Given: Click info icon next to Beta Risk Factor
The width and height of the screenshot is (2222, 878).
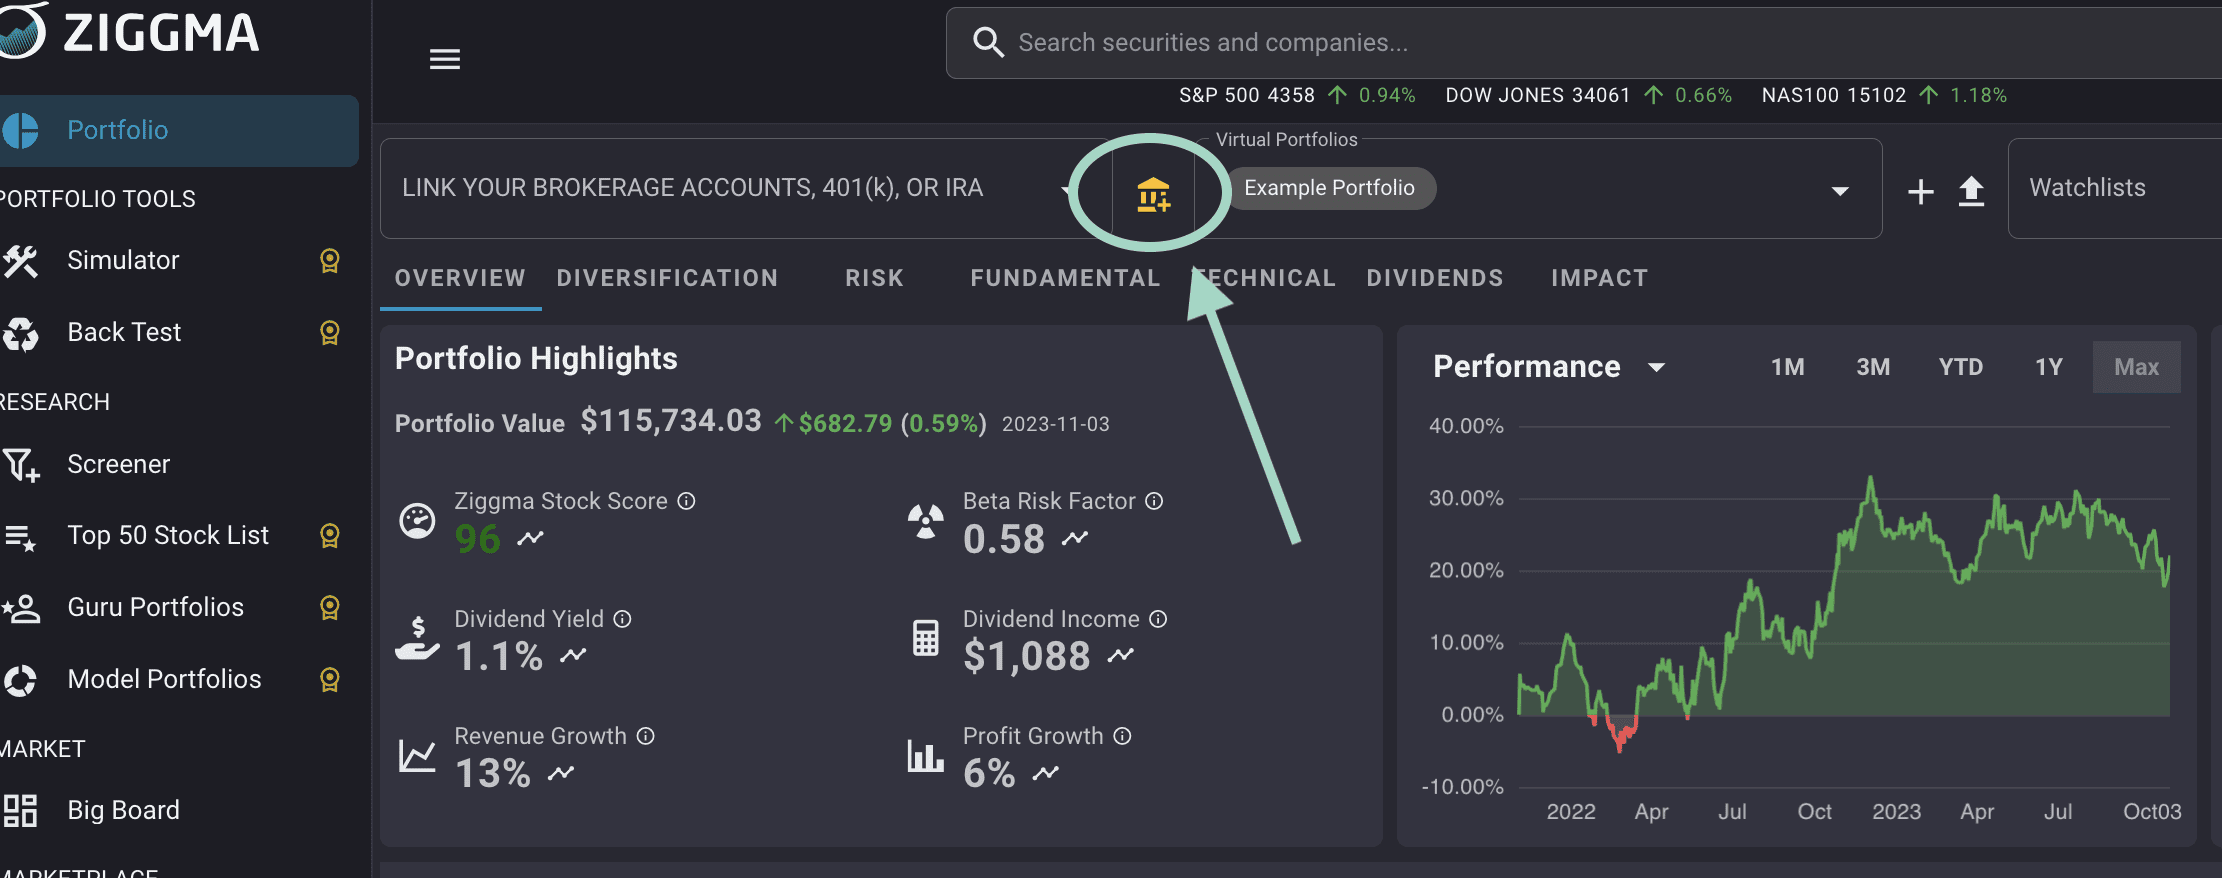Looking at the screenshot, I should (1154, 501).
